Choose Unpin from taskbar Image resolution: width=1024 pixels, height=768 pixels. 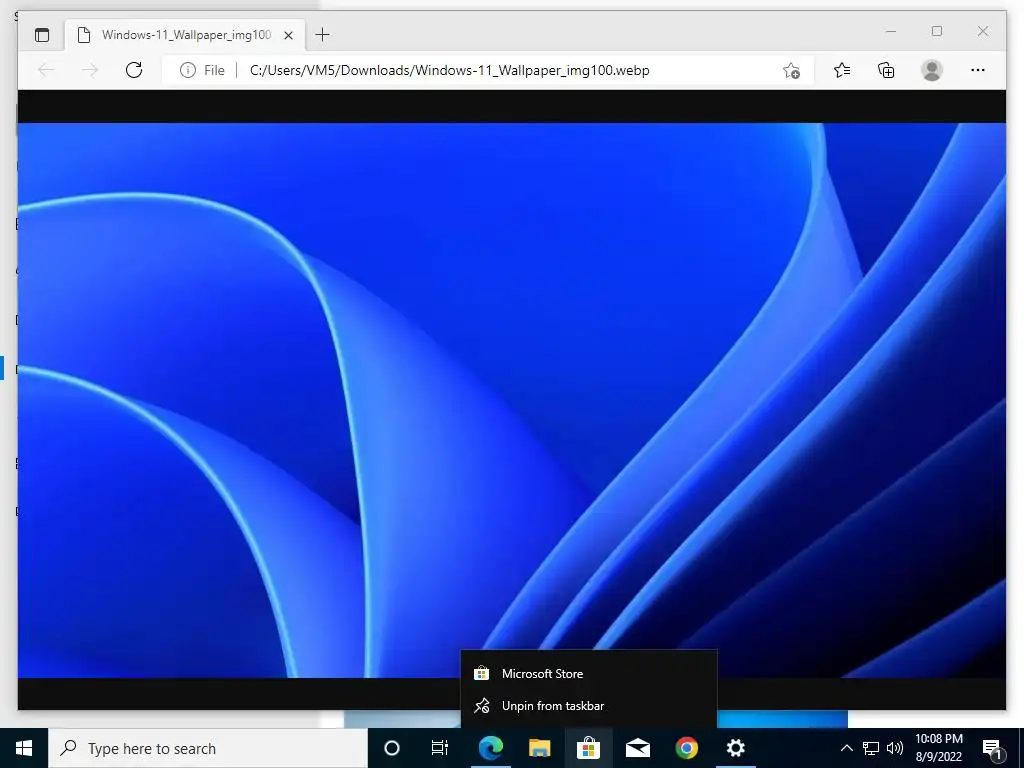[x=589, y=706]
